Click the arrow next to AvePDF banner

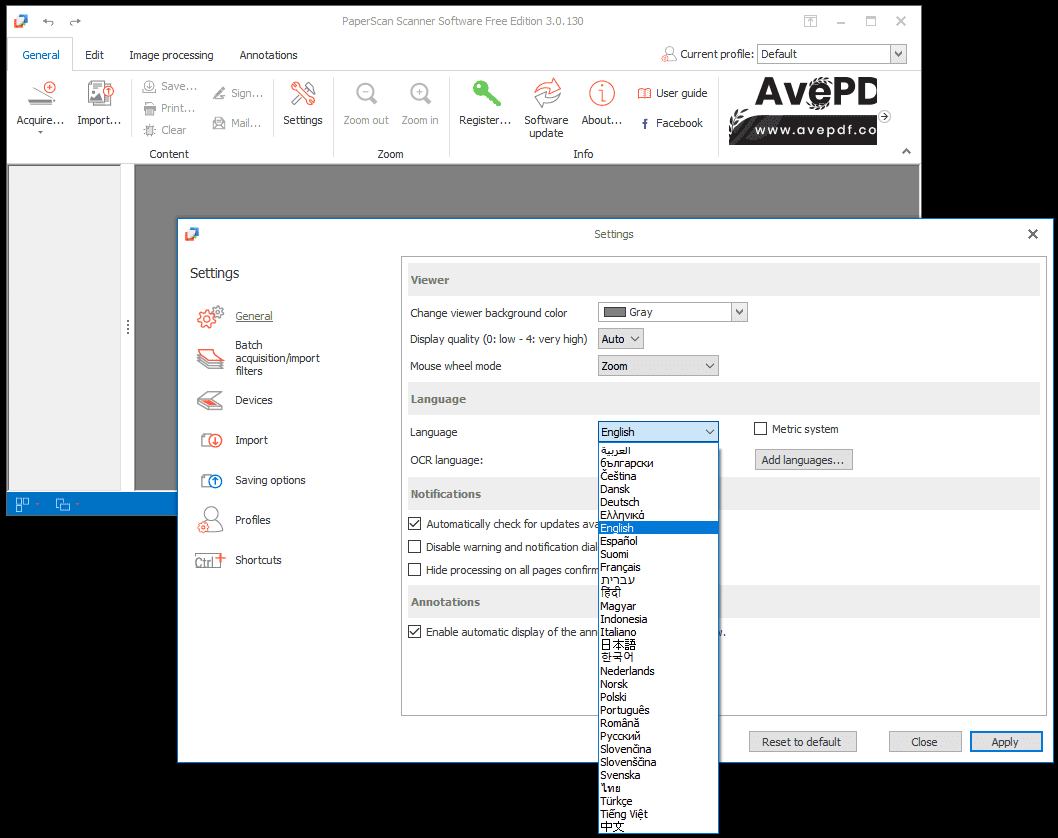tap(885, 116)
